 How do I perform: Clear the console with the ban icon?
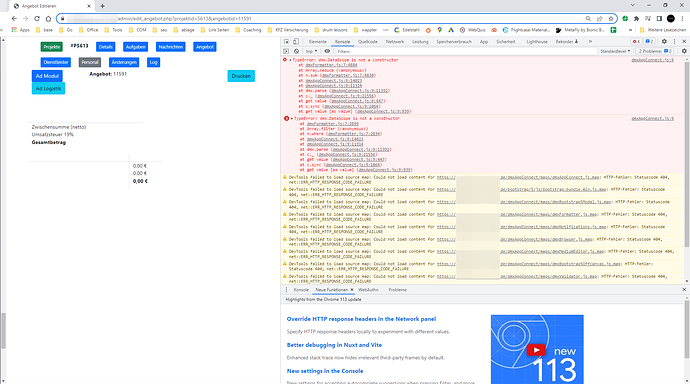297,51
